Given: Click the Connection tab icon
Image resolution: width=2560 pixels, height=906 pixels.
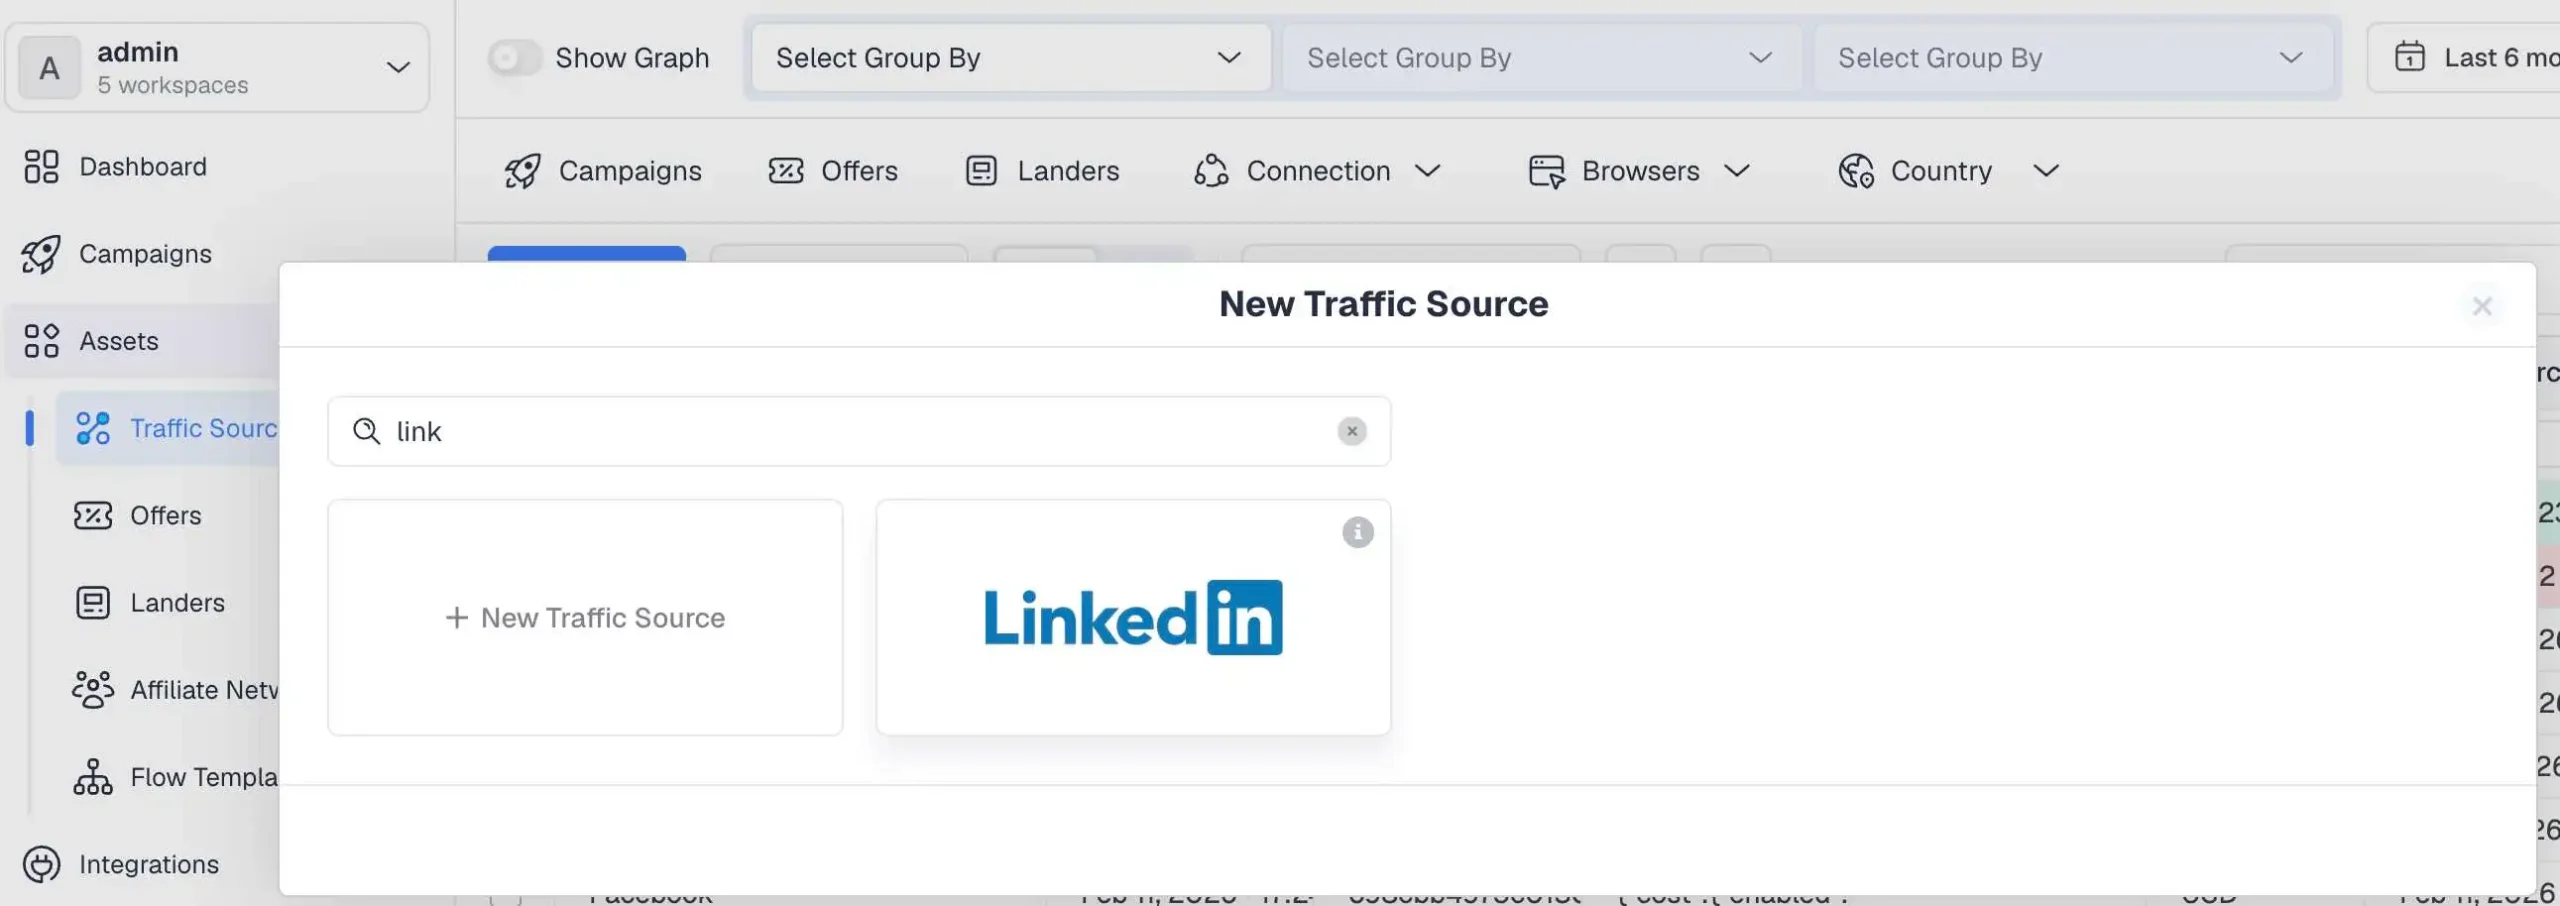Looking at the screenshot, I should point(1211,171).
